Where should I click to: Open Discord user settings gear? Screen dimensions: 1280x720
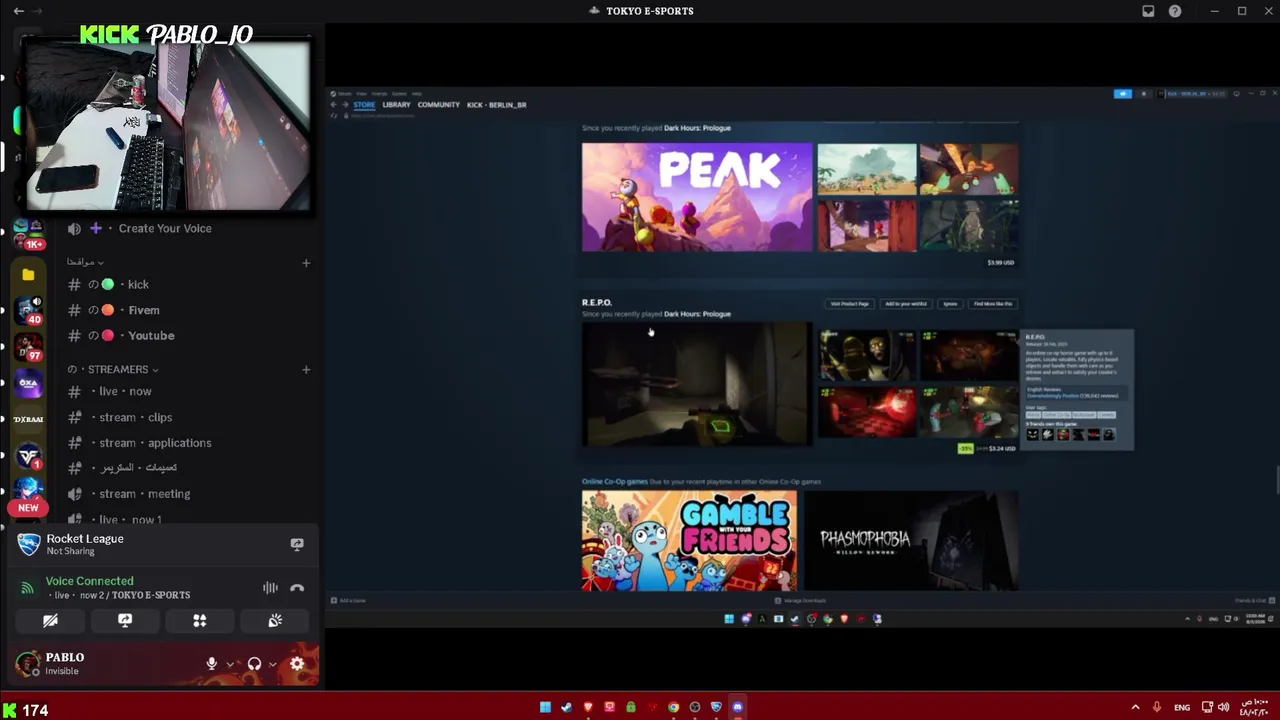point(297,664)
